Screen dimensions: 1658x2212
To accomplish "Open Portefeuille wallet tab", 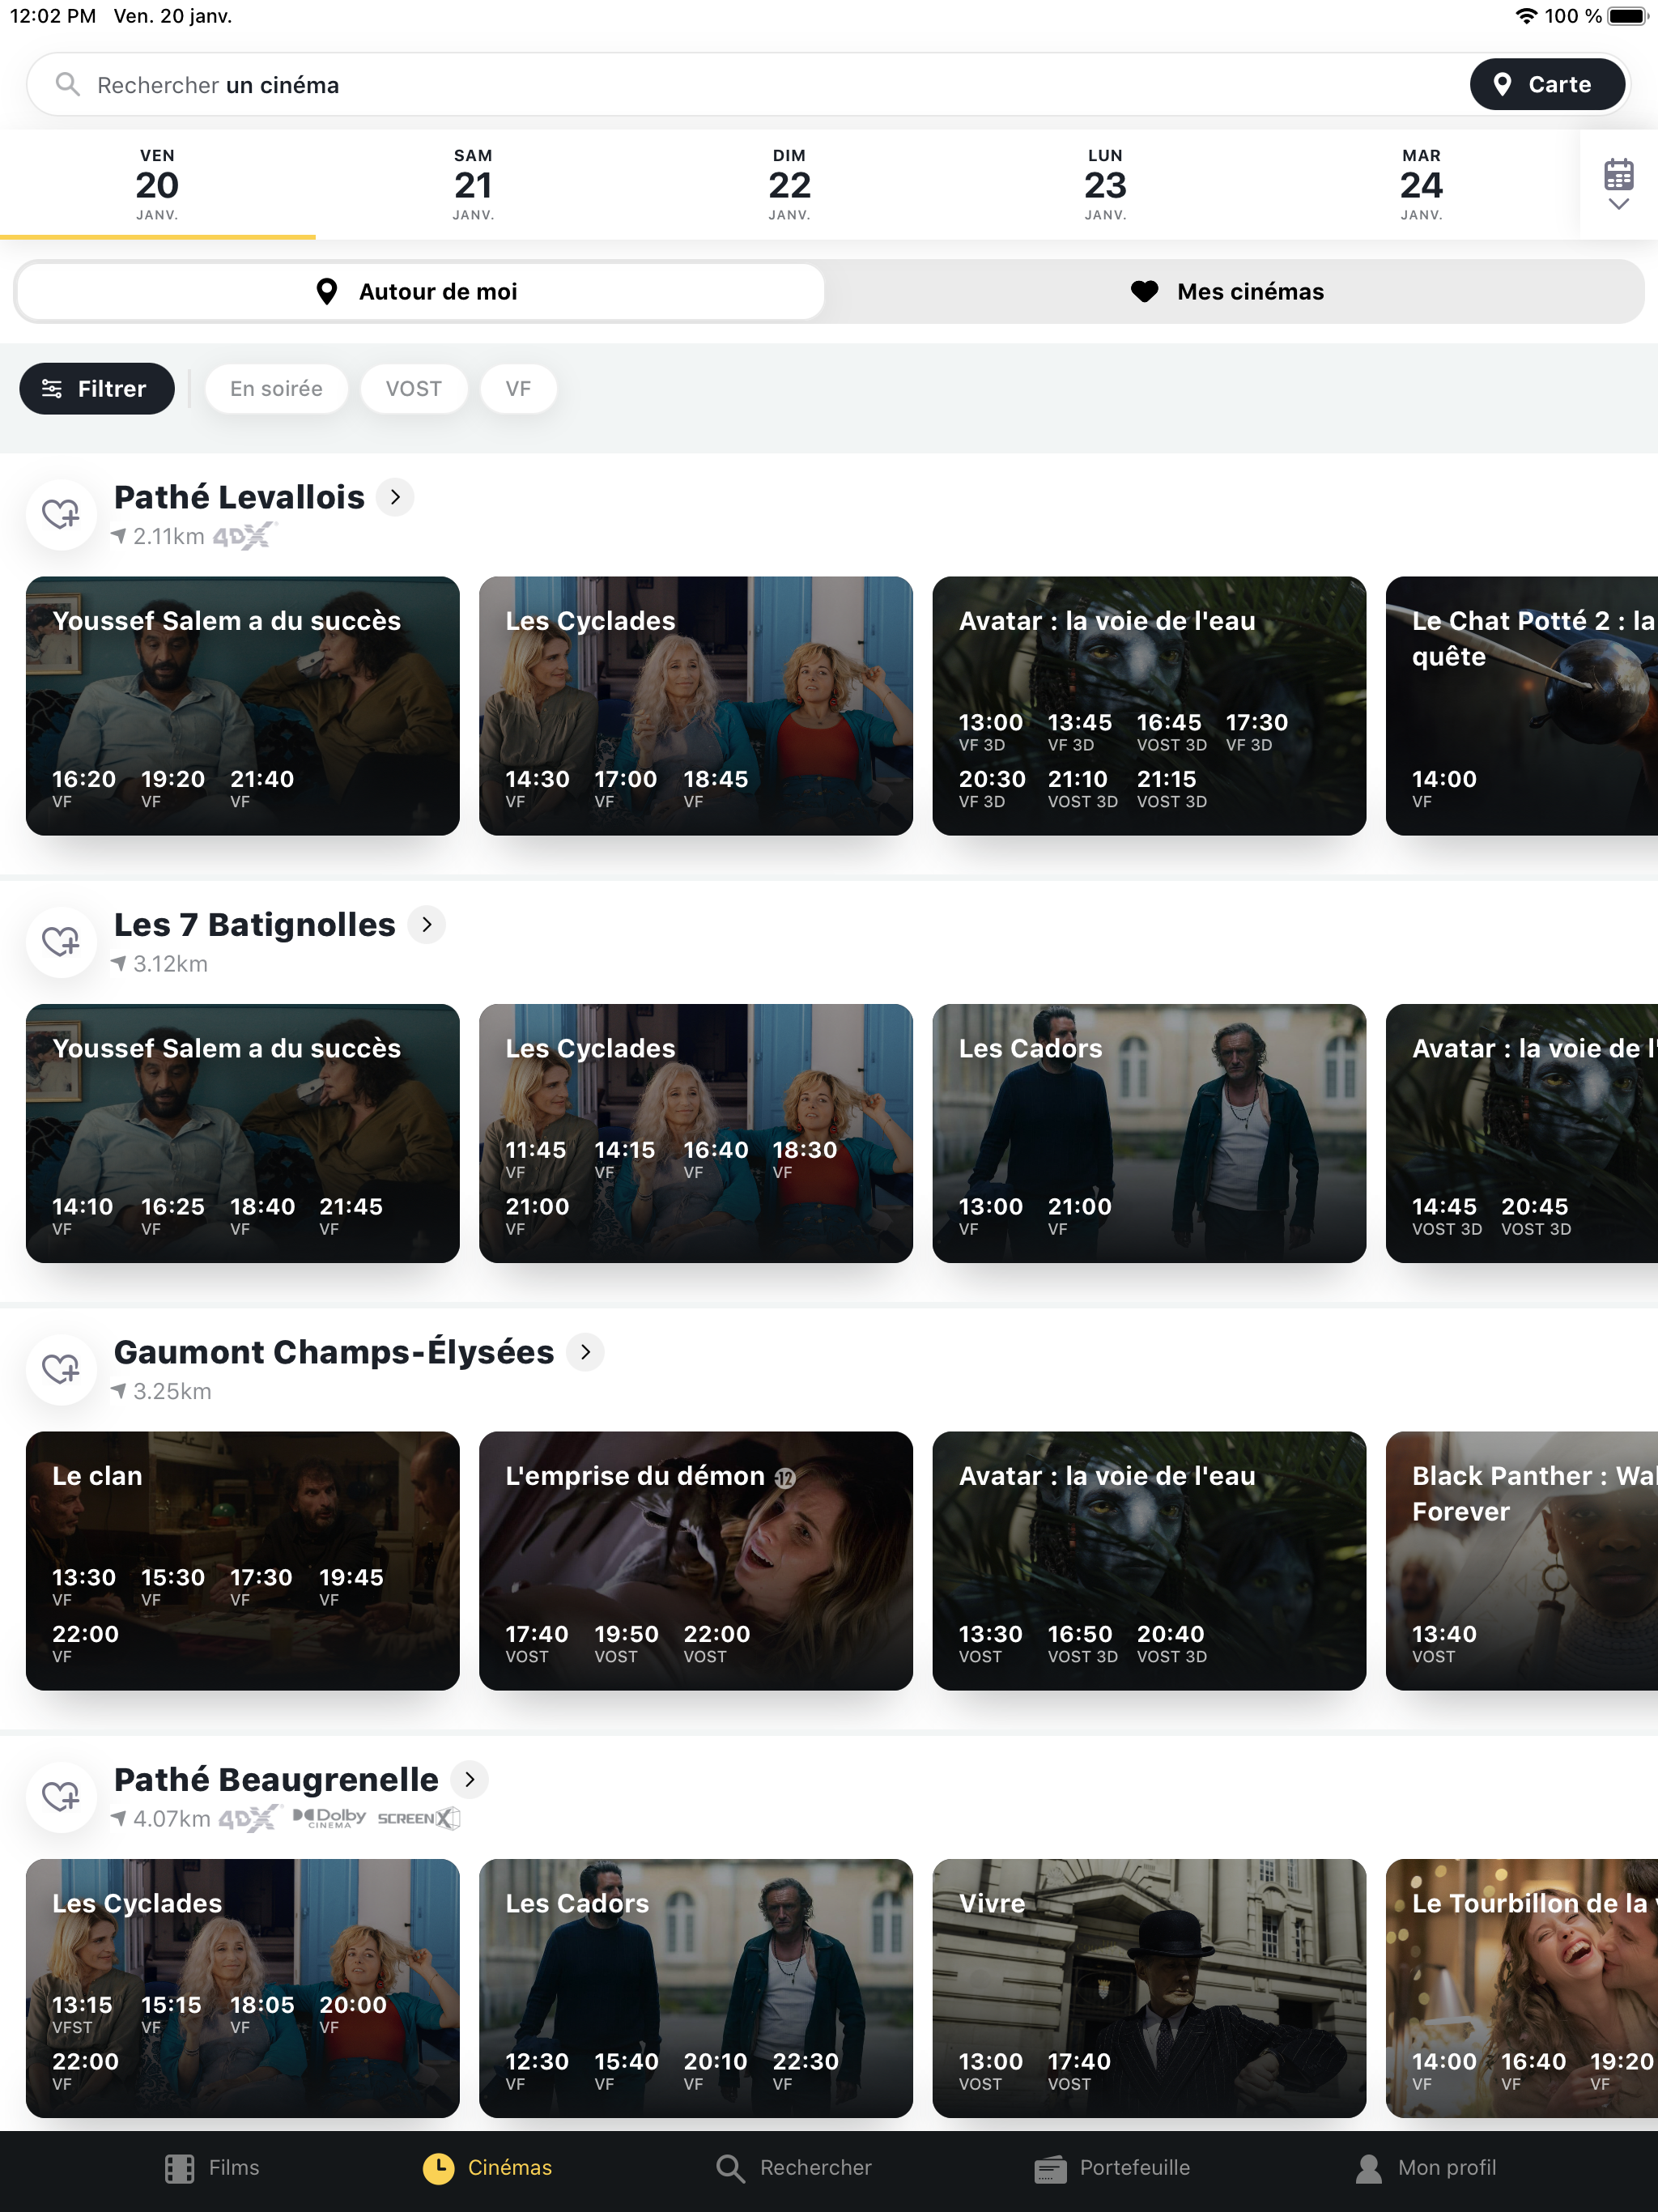I will (1111, 2168).
